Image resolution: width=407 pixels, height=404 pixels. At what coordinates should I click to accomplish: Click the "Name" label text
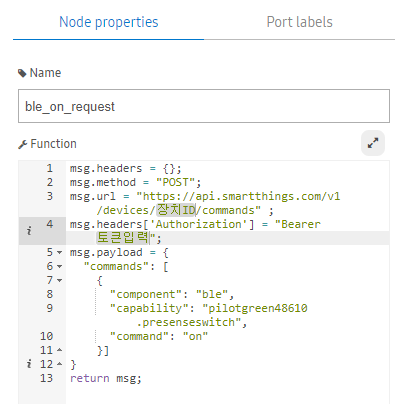tap(45, 73)
